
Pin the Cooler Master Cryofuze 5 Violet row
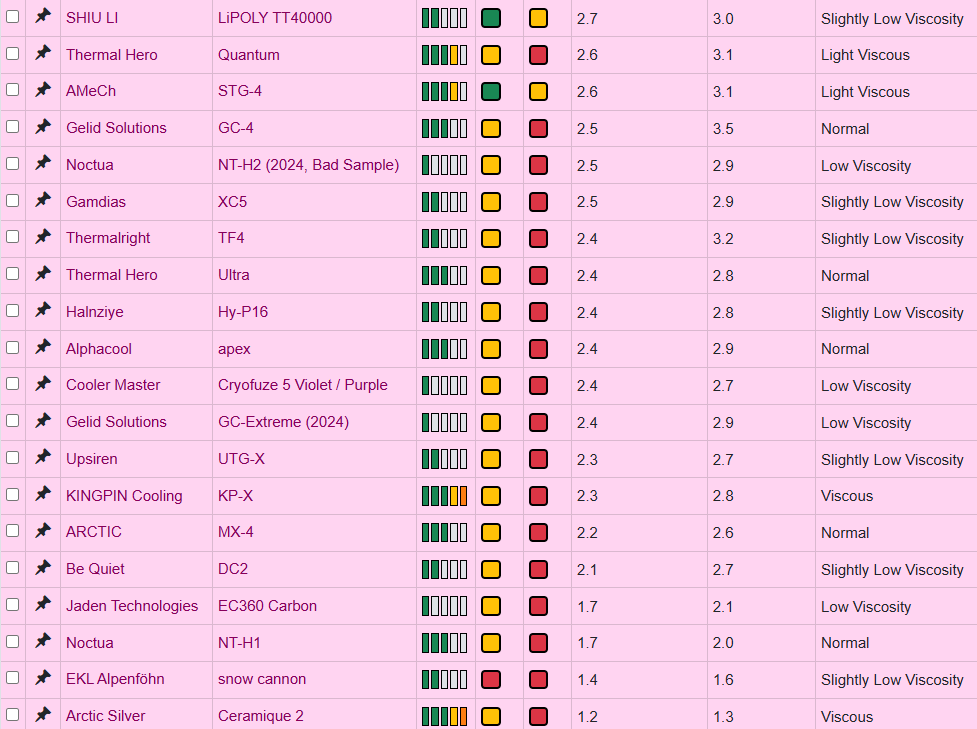(x=42, y=383)
